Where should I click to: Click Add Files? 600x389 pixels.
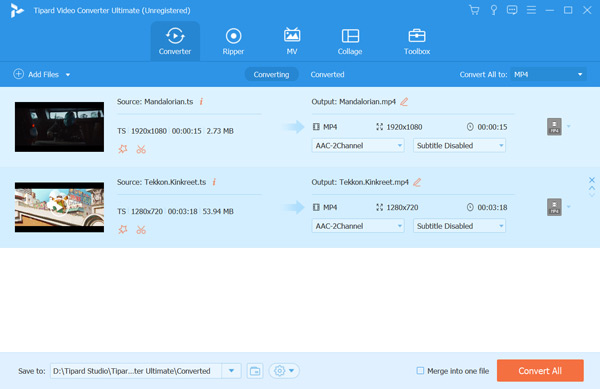tap(42, 75)
